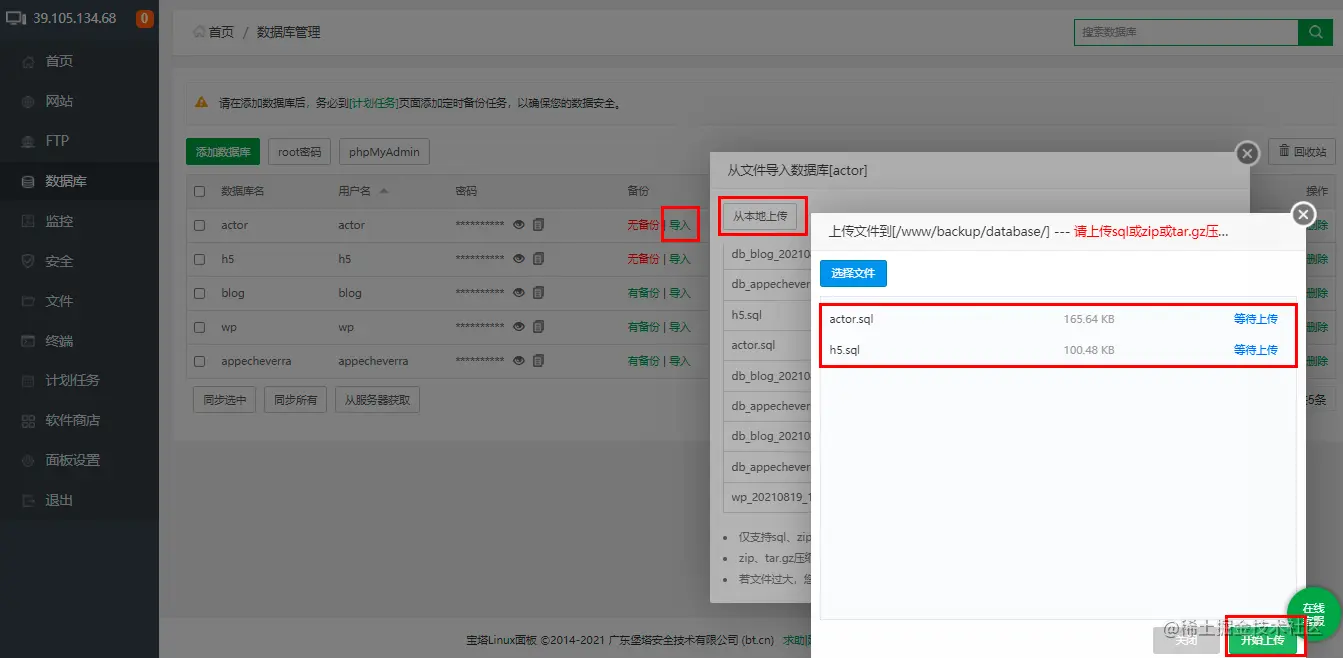The image size is (1343, 658).
Task: Check the select-all databases checkbox
Action: tap(197, 191)
